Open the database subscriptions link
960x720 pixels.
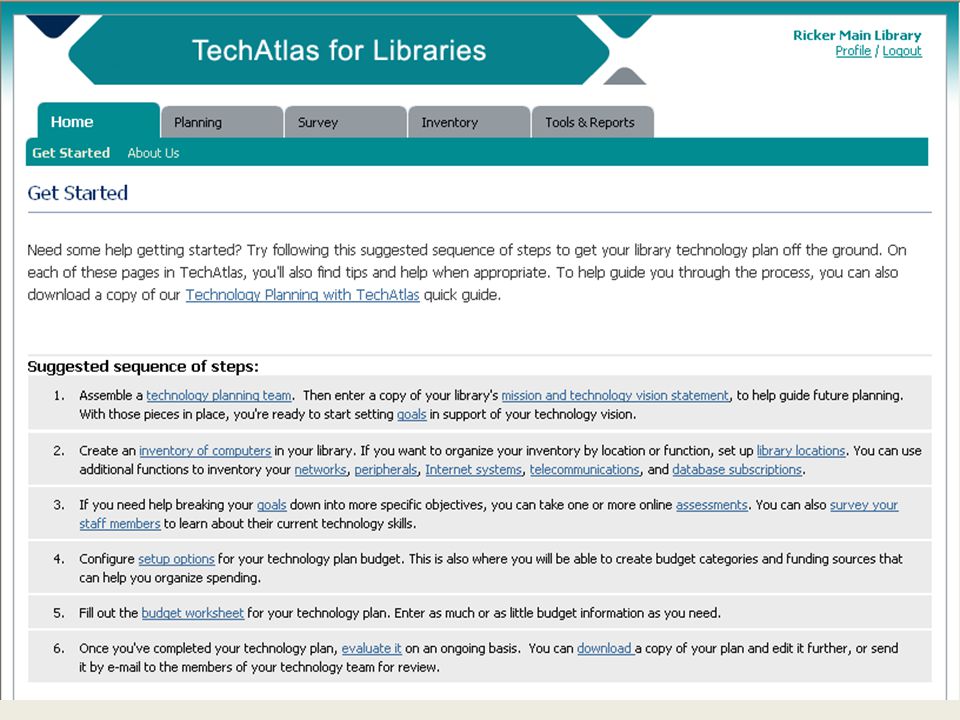[x=737, y=470]
